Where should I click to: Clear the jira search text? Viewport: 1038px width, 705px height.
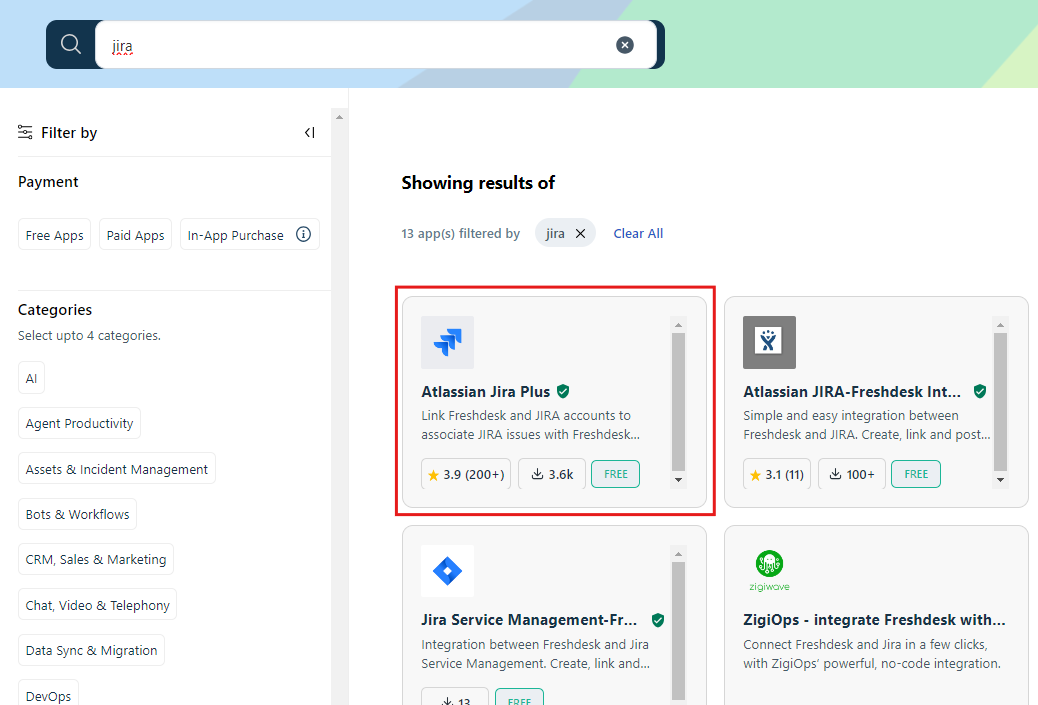(624, 45)
